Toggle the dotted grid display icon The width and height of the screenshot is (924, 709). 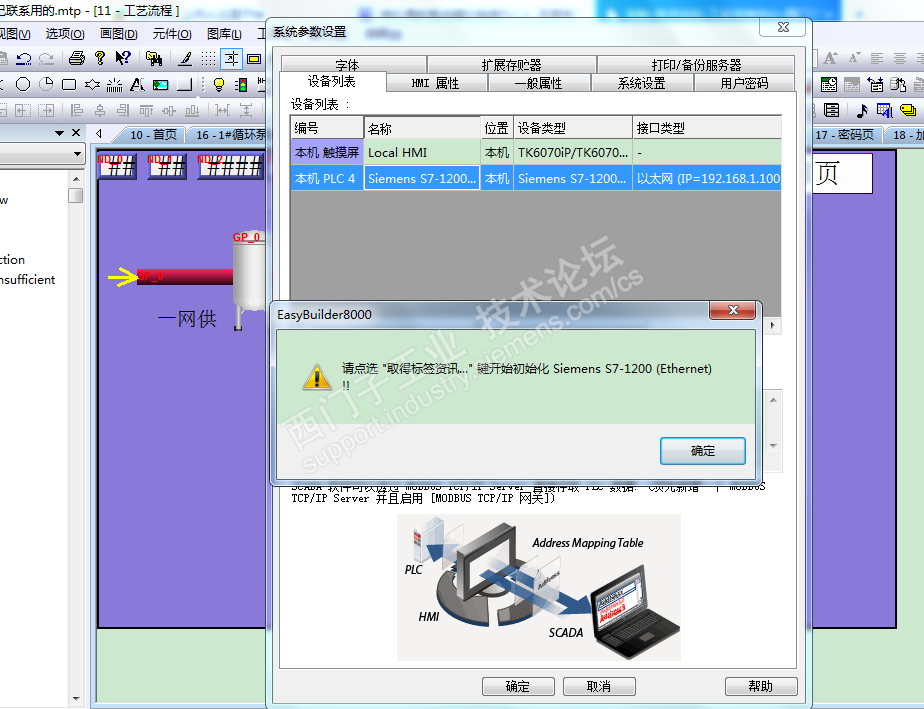tap(208, 58)
